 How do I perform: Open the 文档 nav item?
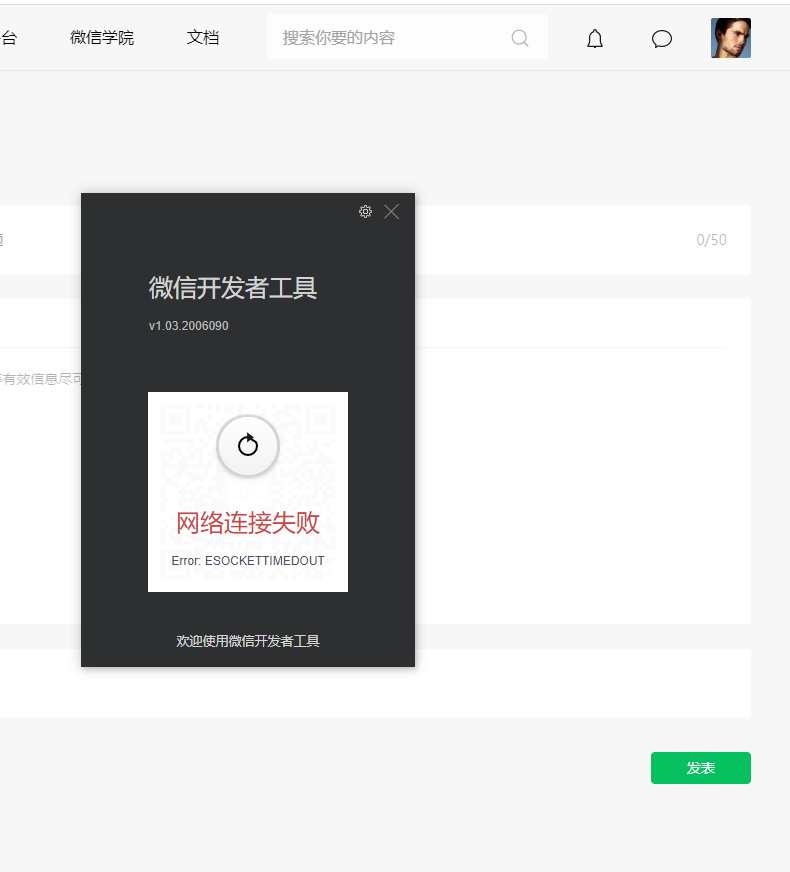[x=203, y=37]
